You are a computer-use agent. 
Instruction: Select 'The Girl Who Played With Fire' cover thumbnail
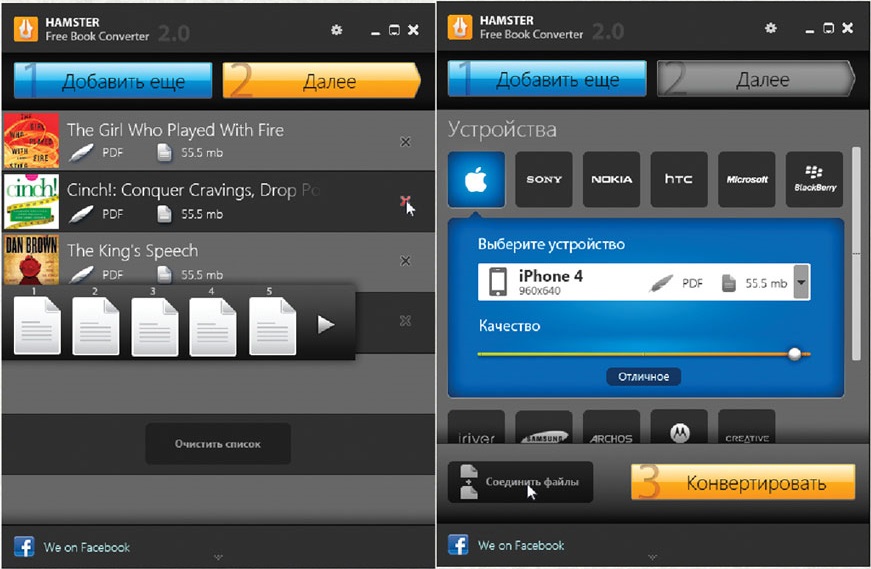click(31, 141)
